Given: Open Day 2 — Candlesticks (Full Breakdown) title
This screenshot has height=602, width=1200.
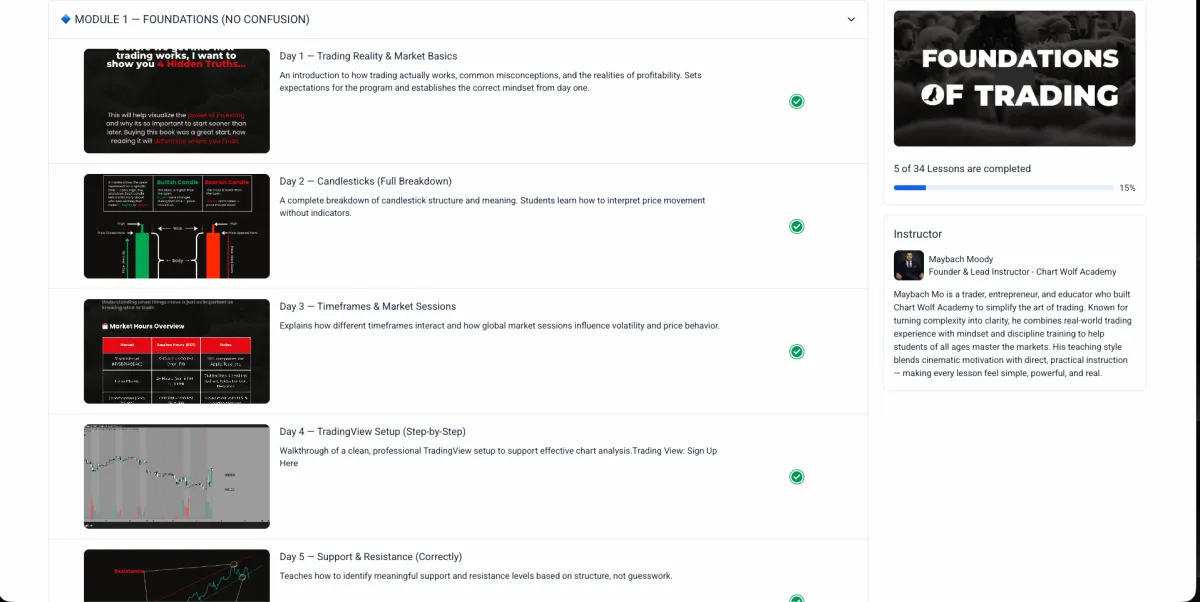Looking at the screenshot, I should [365, 182].
